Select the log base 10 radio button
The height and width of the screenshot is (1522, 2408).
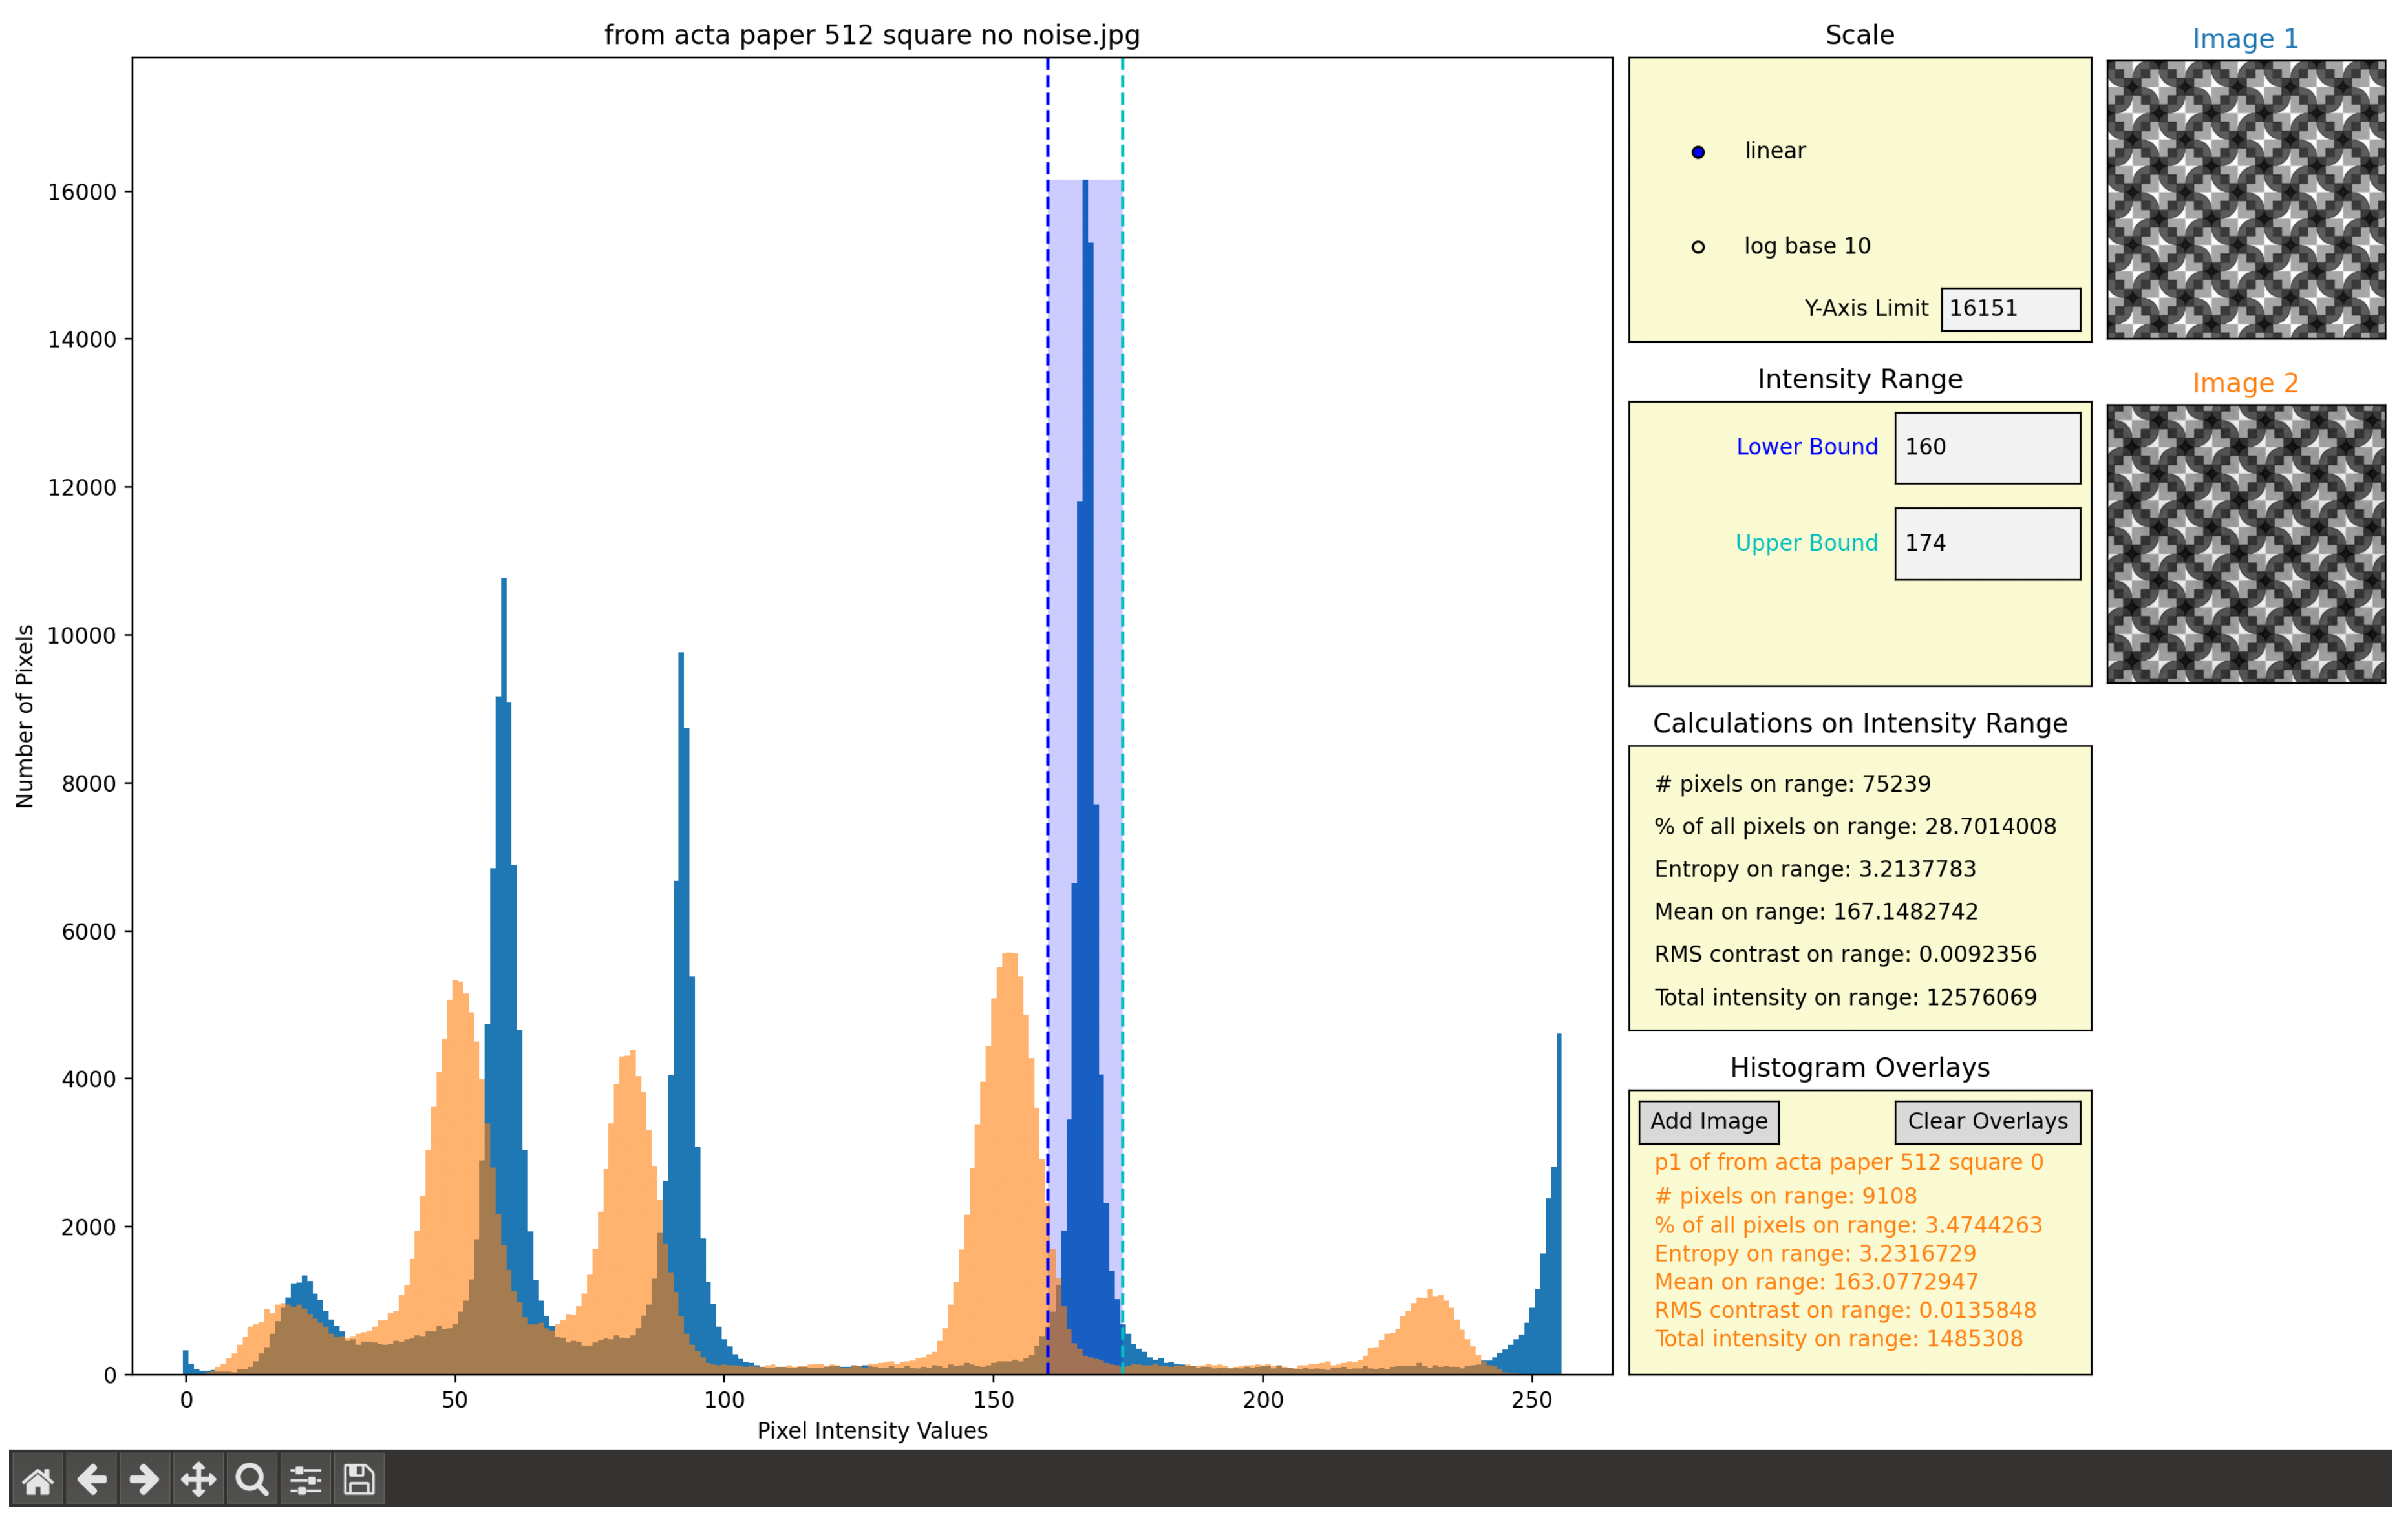click(1696, 224)
